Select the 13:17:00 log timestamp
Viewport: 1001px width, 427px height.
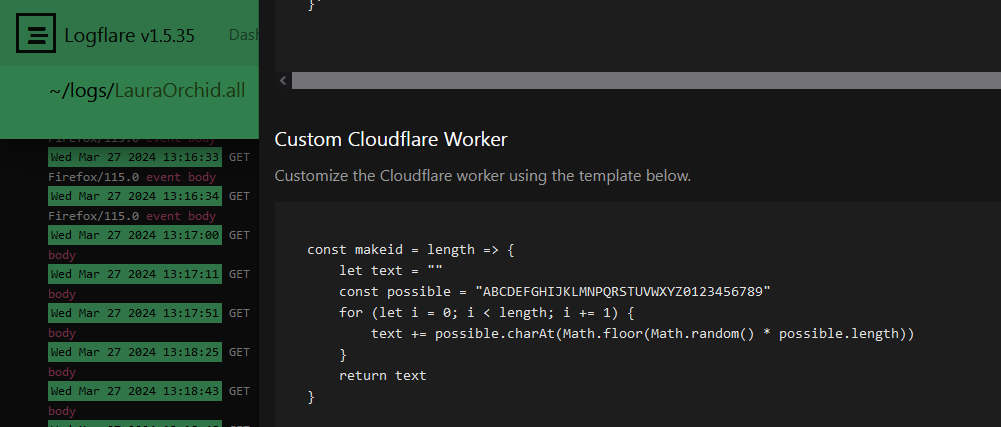pyautogui.click(x=134, y=235)
